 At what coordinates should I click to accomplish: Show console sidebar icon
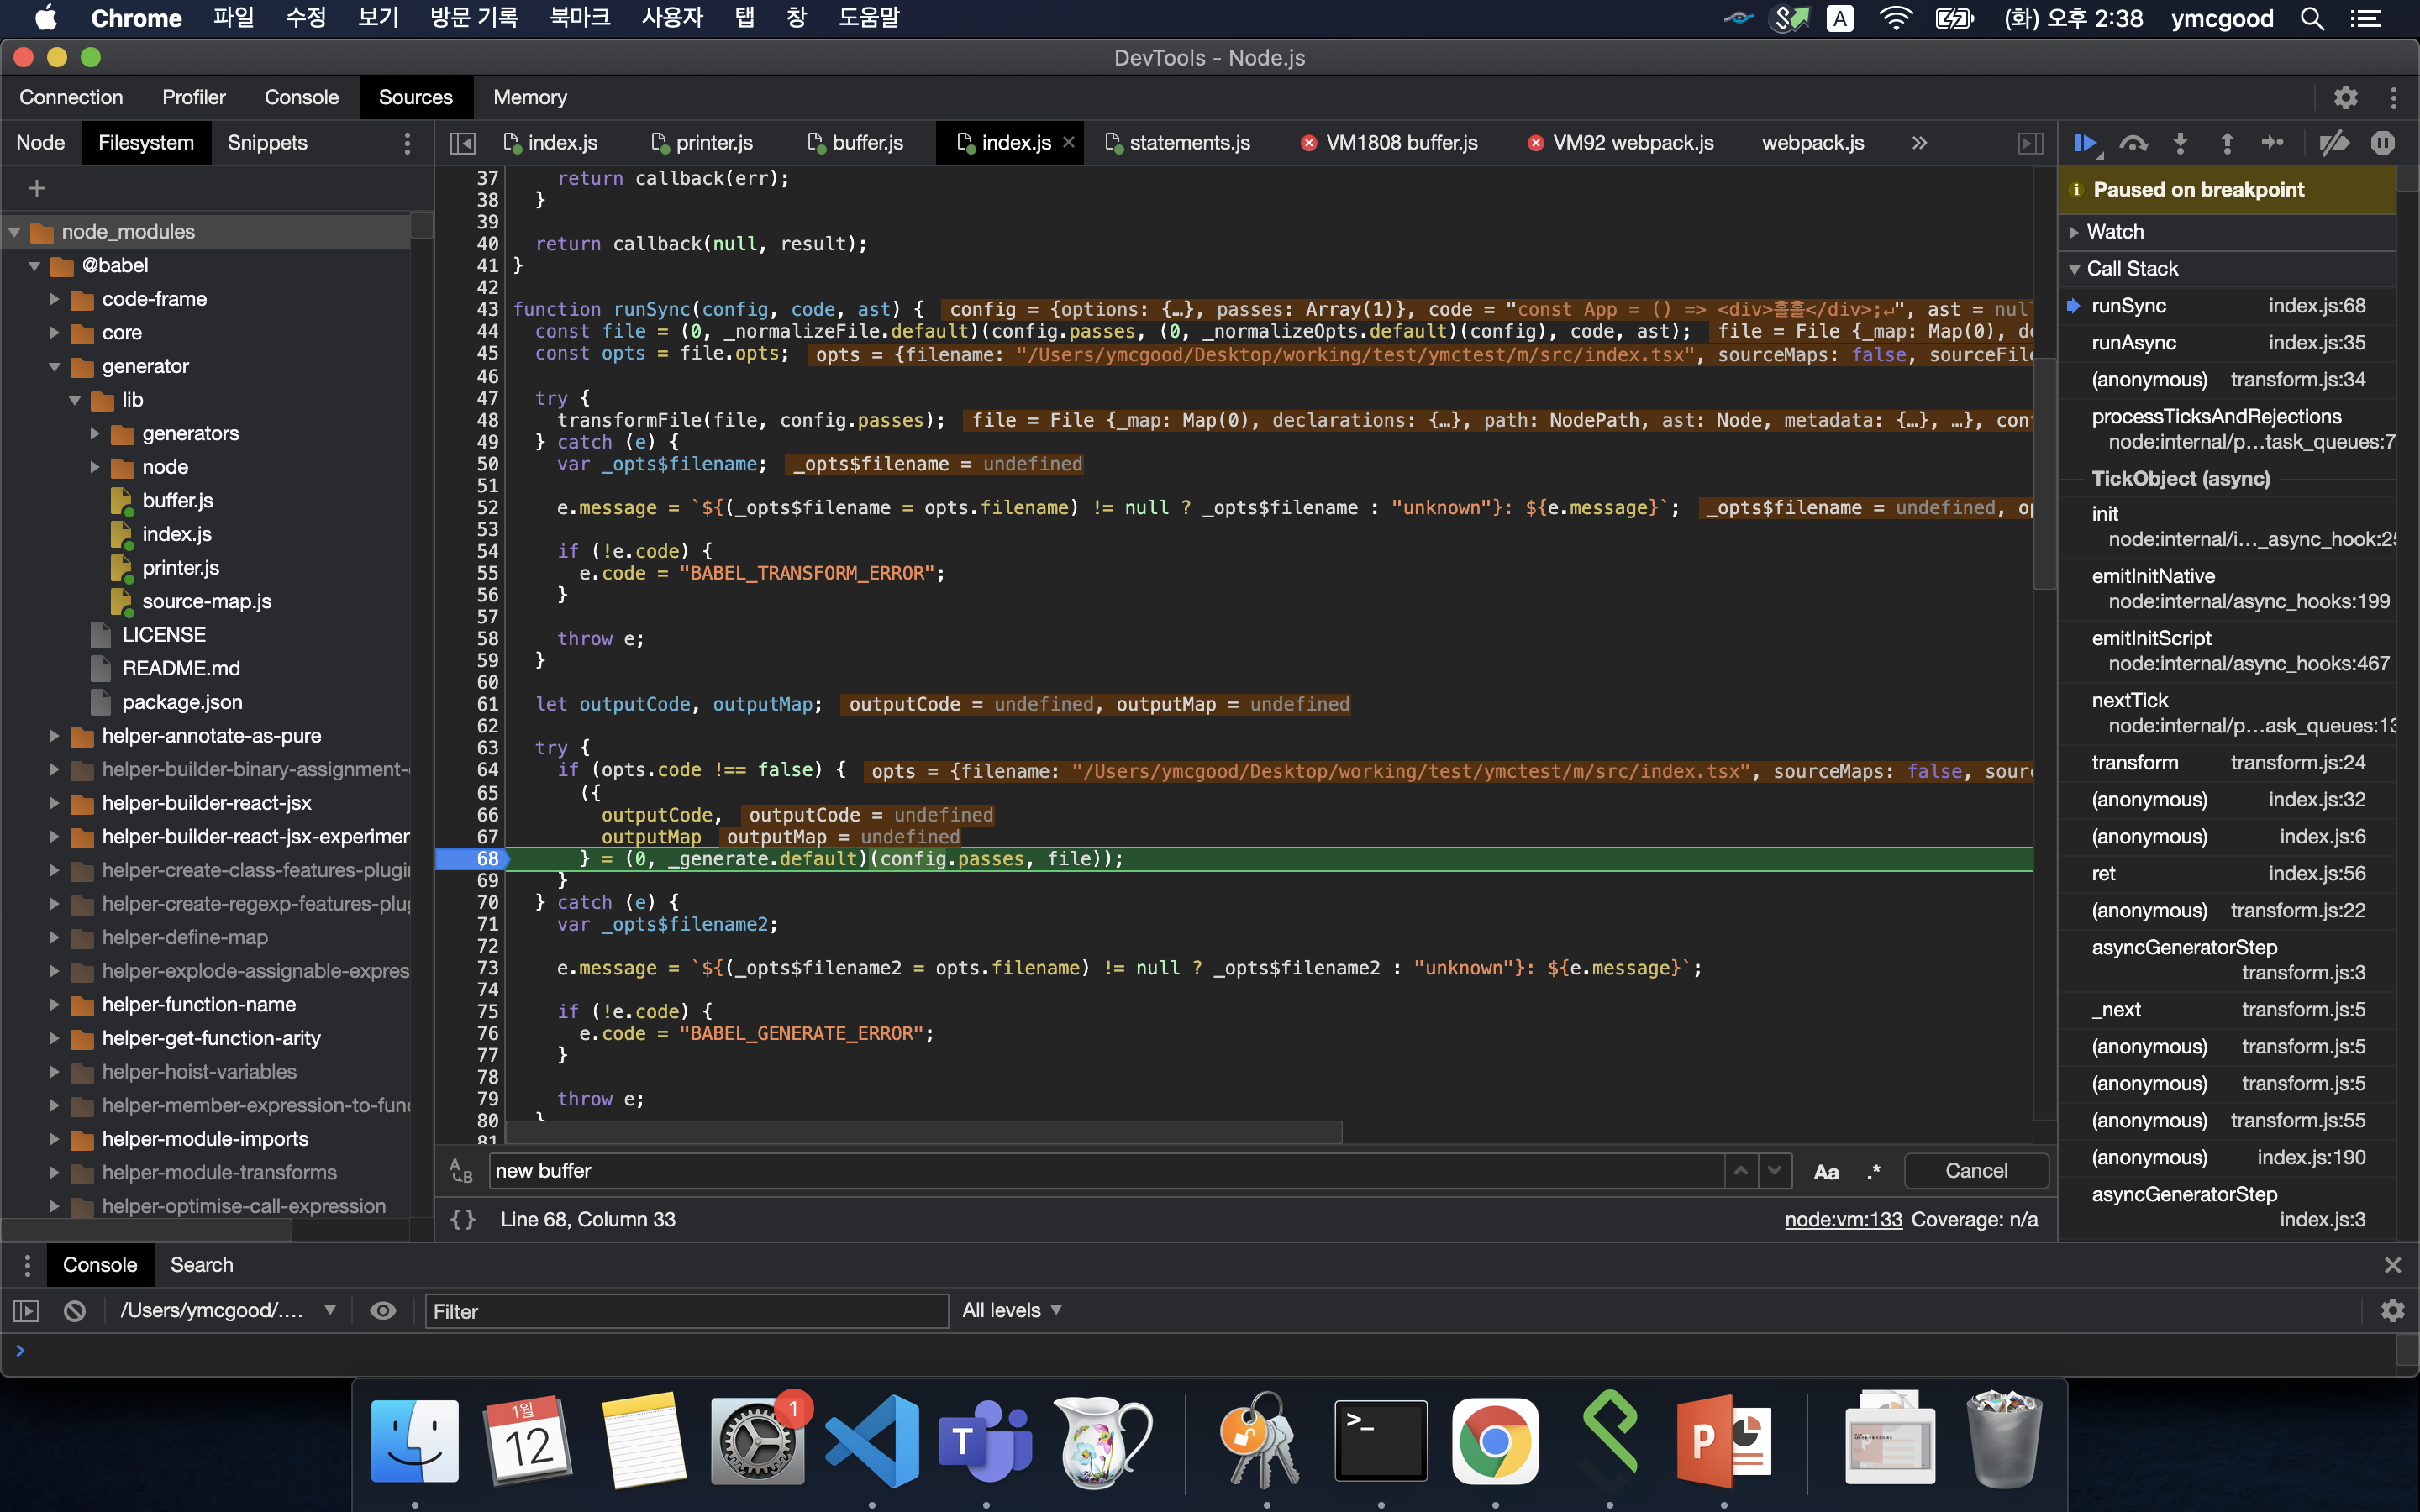pos(26,1311)
